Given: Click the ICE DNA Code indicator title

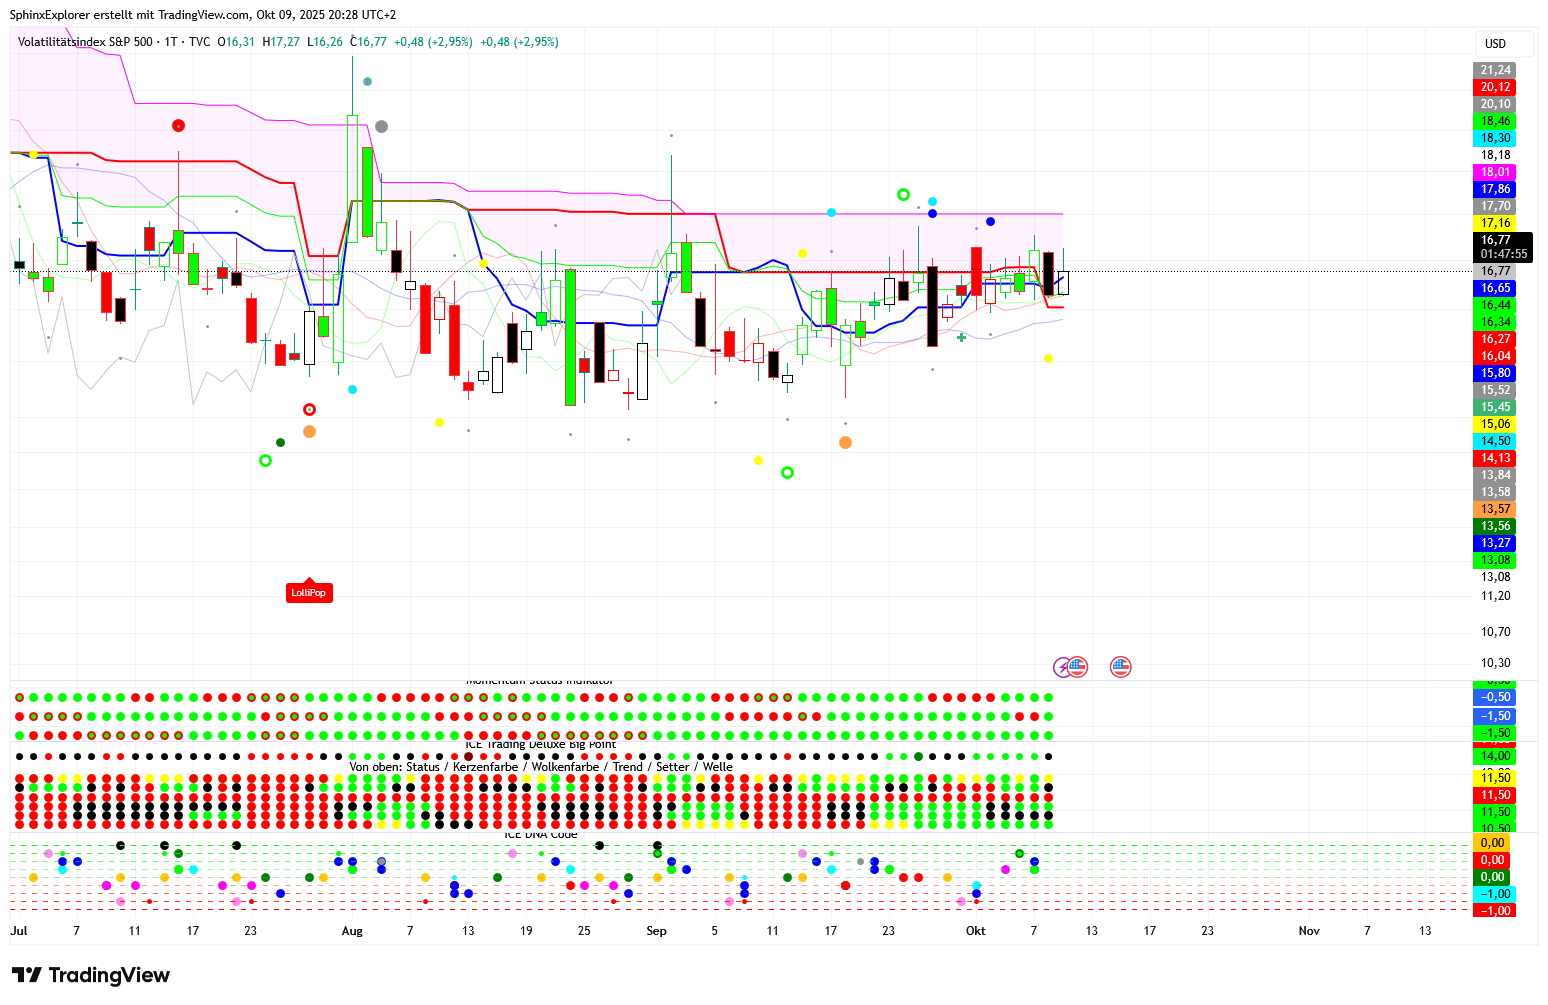Looking at the screenshot, I should [x=540, y=835].
